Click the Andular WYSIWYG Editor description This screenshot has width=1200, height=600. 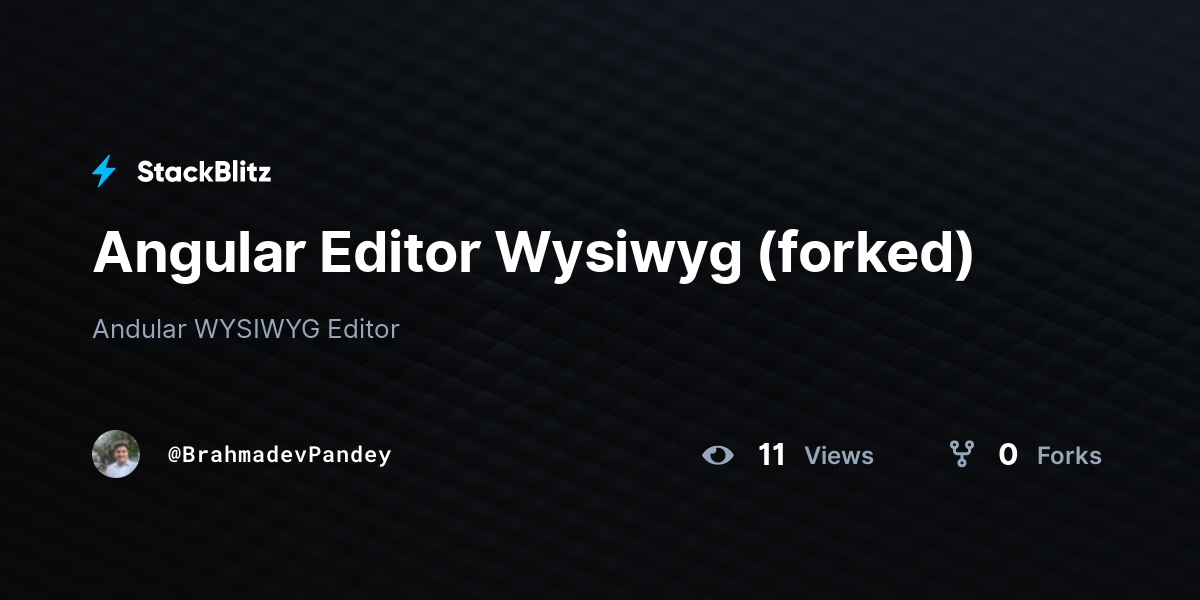pyautogui.click(x=246, y=329)
